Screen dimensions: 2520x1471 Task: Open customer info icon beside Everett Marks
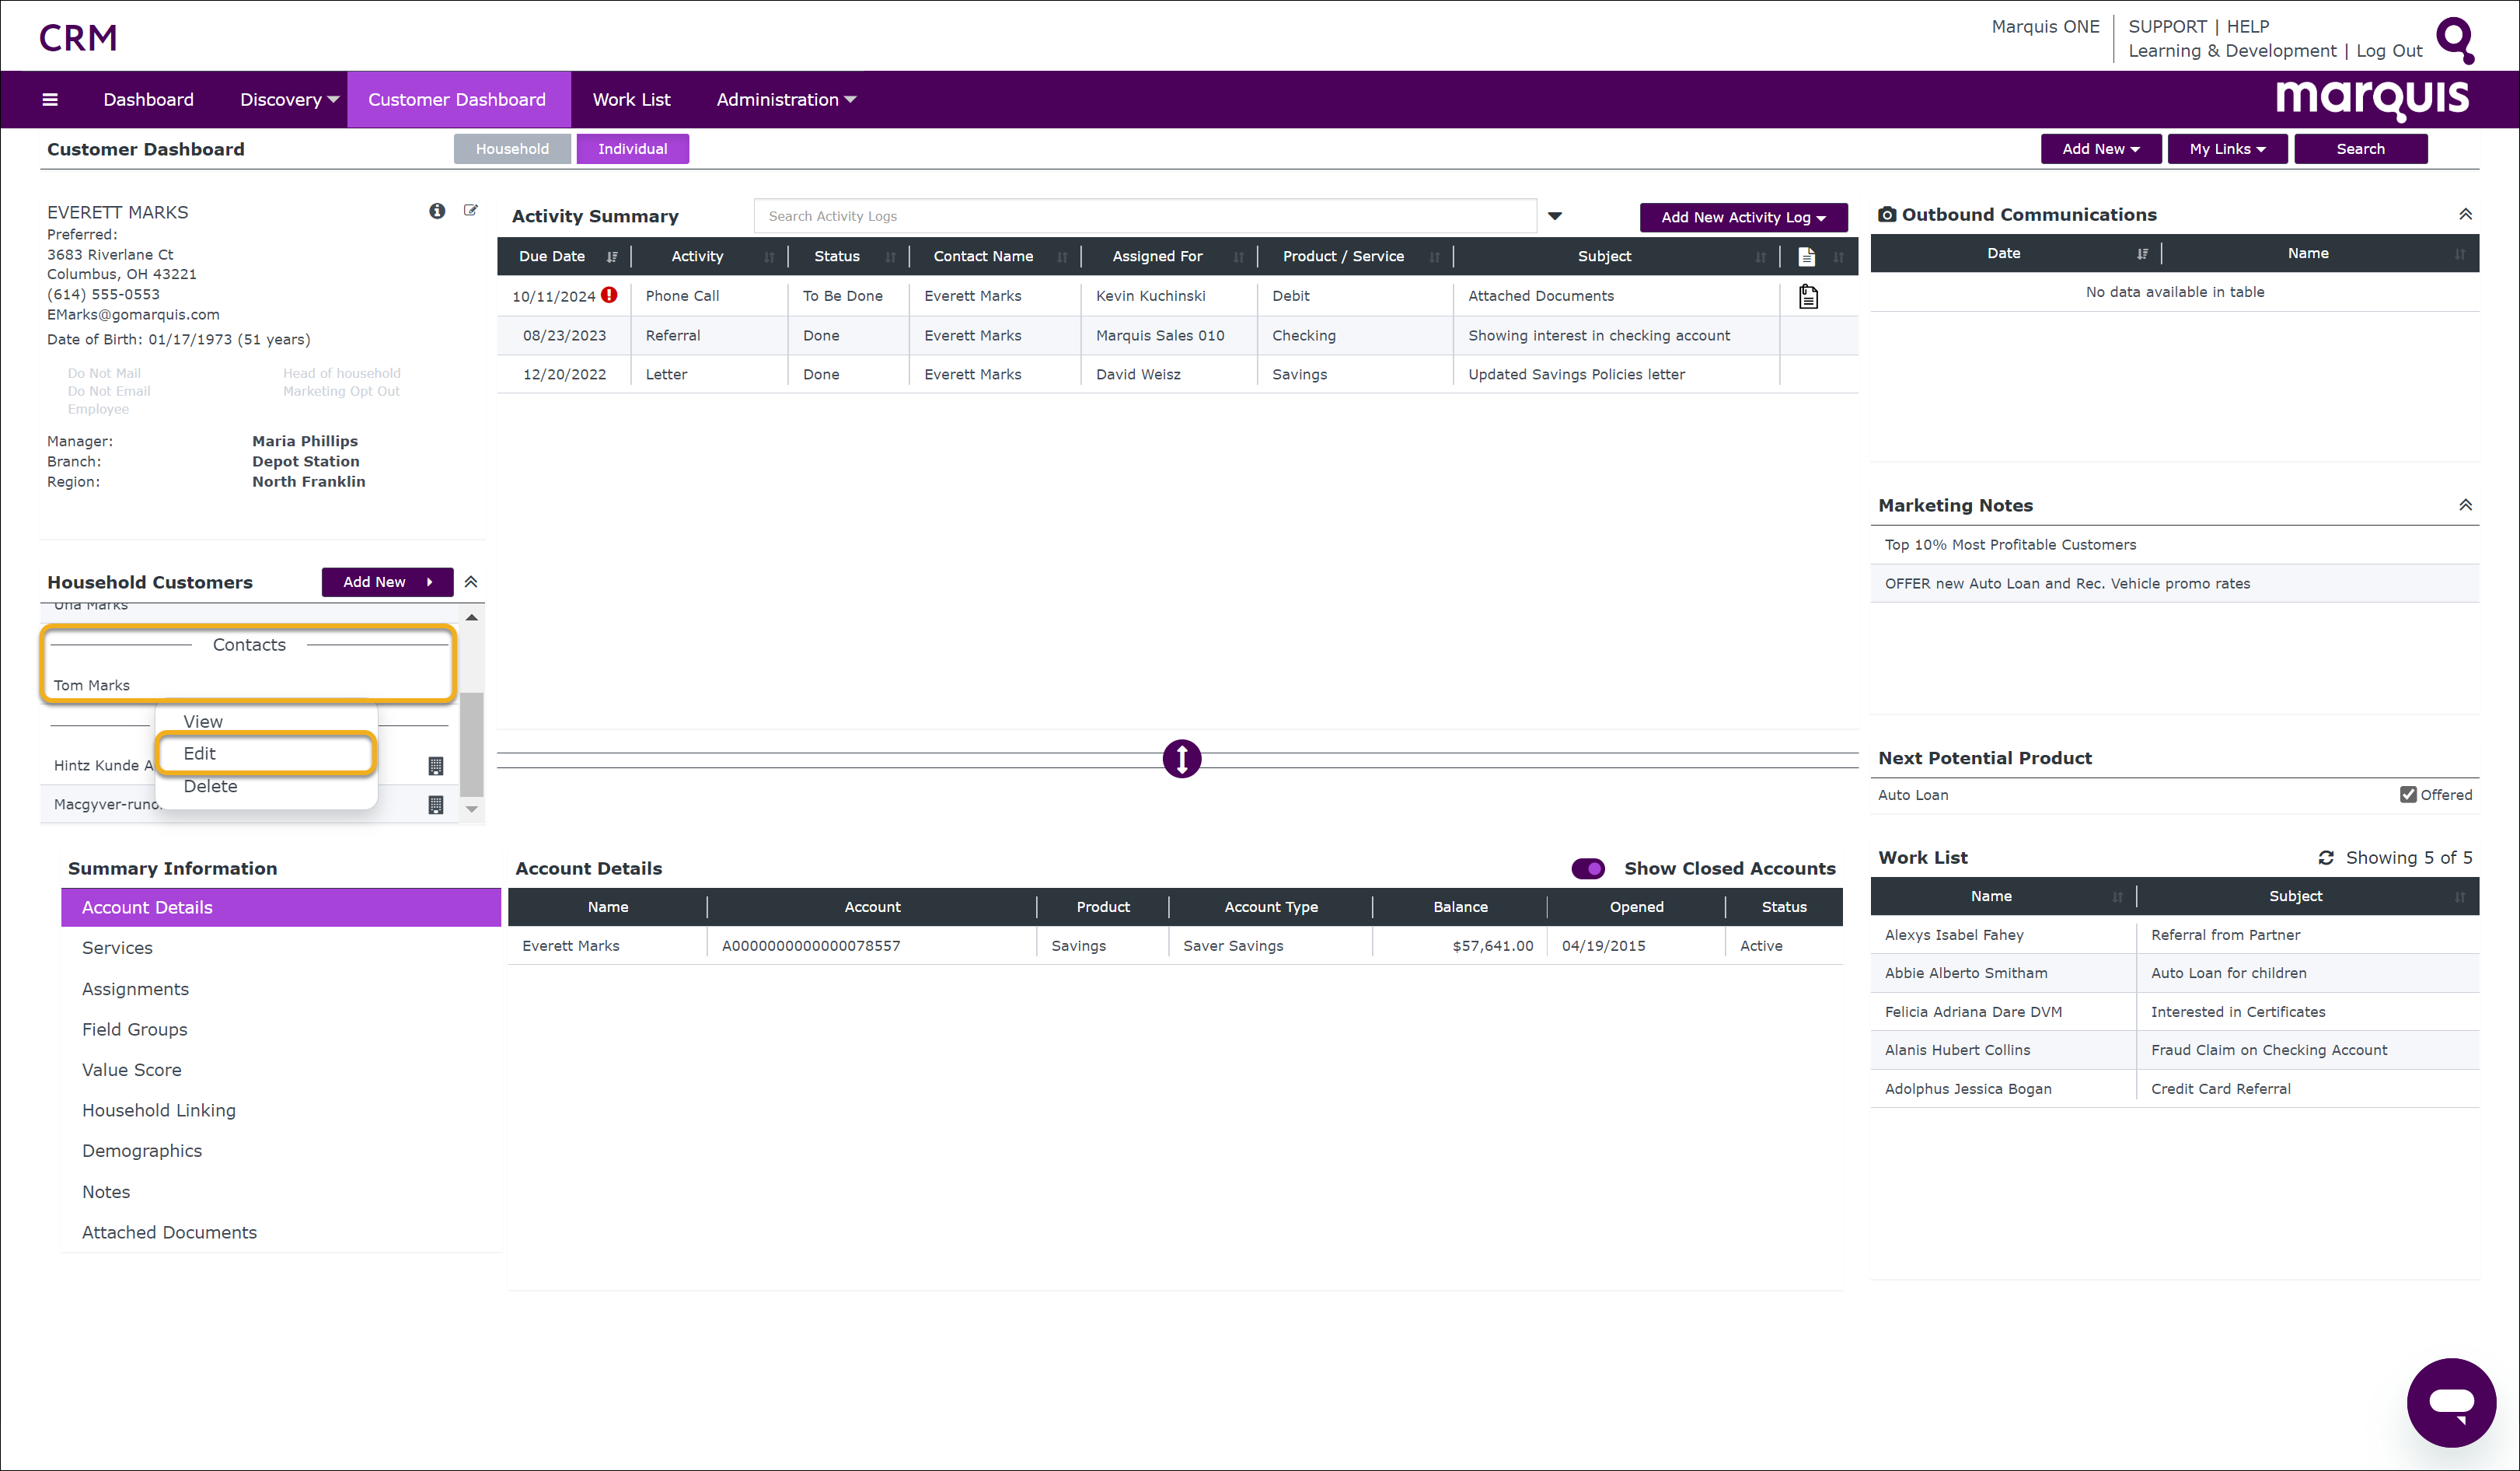coord(437,211)
